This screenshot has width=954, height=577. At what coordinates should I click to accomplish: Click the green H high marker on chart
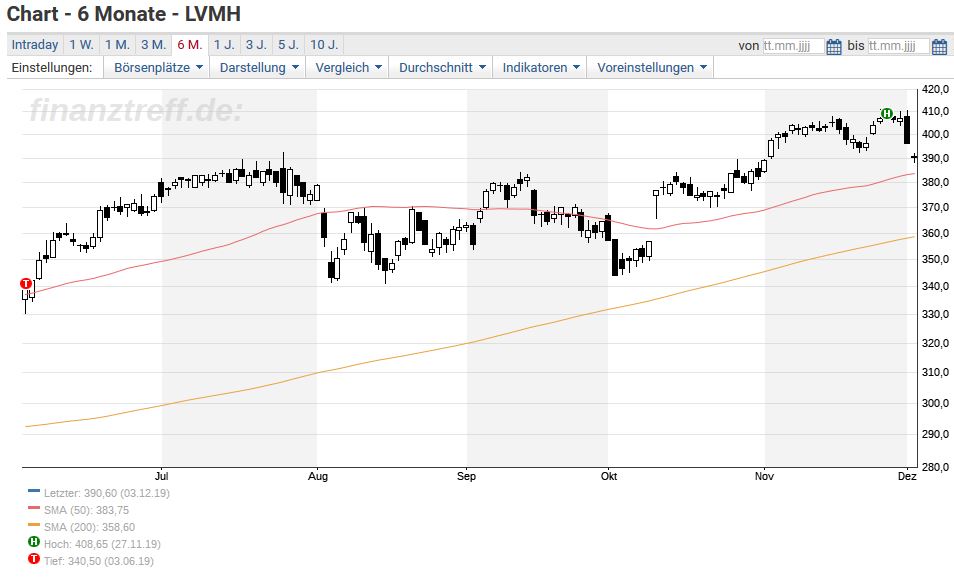pos(886,113)
